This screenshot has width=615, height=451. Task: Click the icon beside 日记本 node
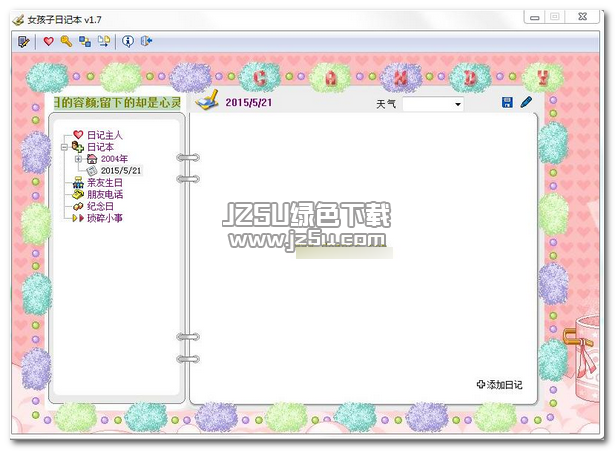(x=78, y=147)
